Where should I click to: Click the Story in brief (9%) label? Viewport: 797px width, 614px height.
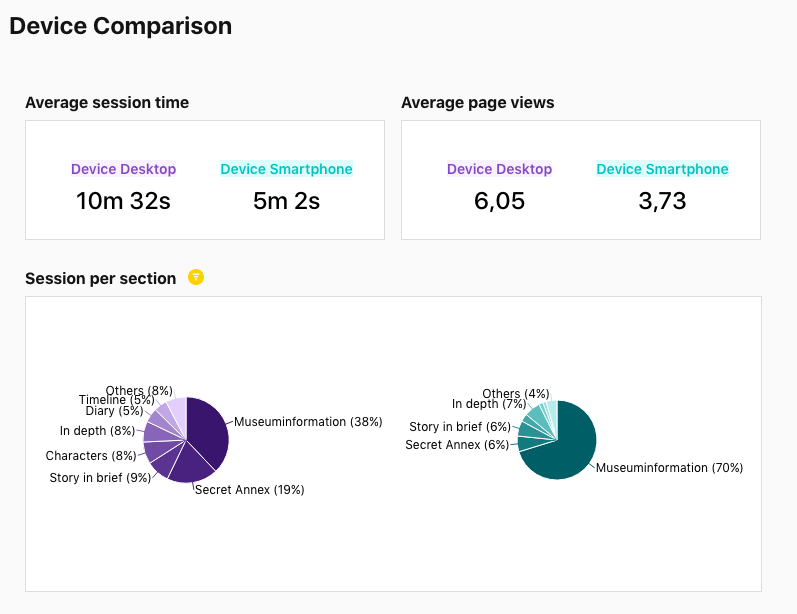pos(100,478)
